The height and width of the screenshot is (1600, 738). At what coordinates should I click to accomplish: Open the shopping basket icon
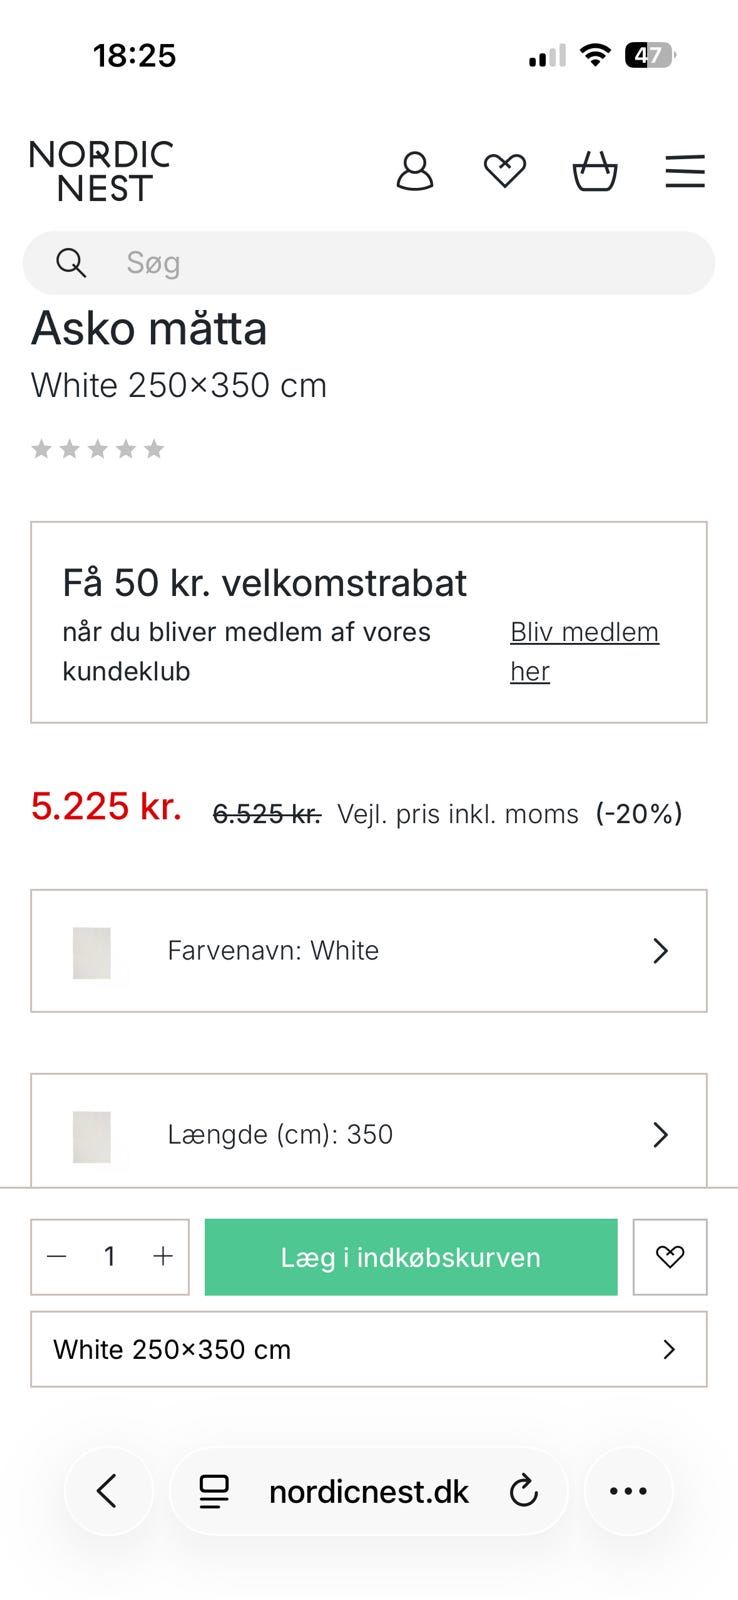(x=594, y=171)
